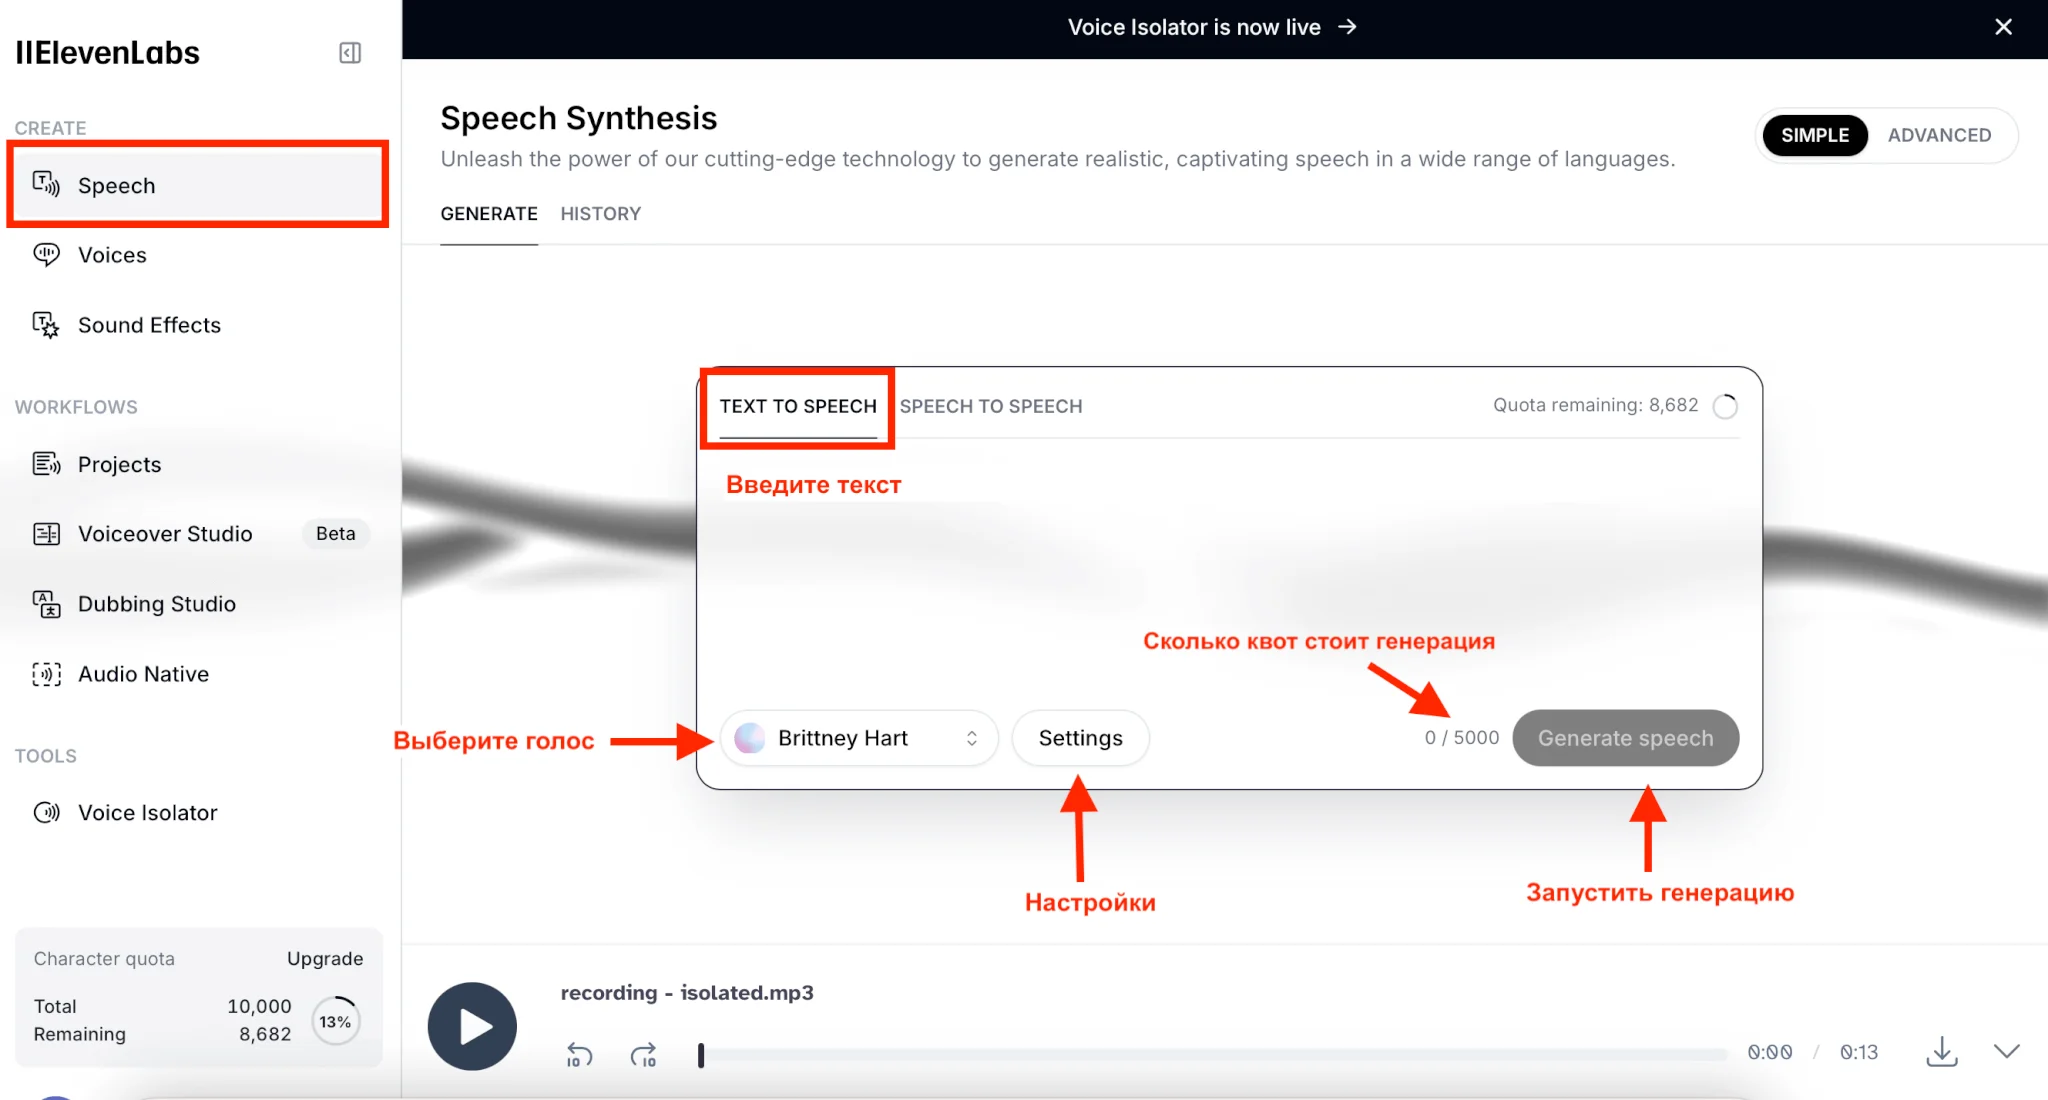Switch to SIMPLE mode
The width and height of the screenshot is (2048, 1100).
click(1814, 135)
